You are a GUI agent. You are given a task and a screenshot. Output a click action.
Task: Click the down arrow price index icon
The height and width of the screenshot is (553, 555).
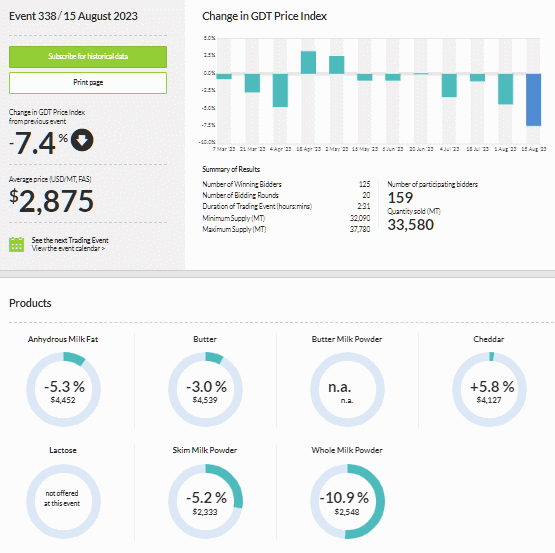tap(82, 140)
